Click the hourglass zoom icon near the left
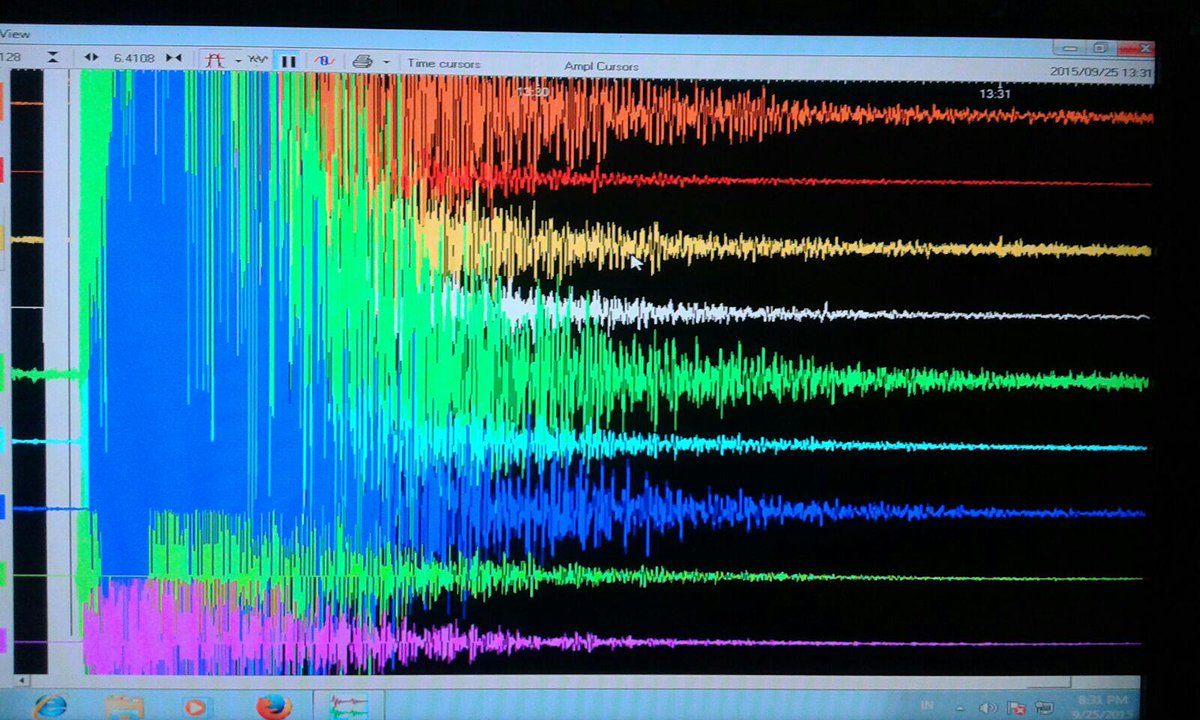Screen dimensions: 1200x720 [53, 58]
